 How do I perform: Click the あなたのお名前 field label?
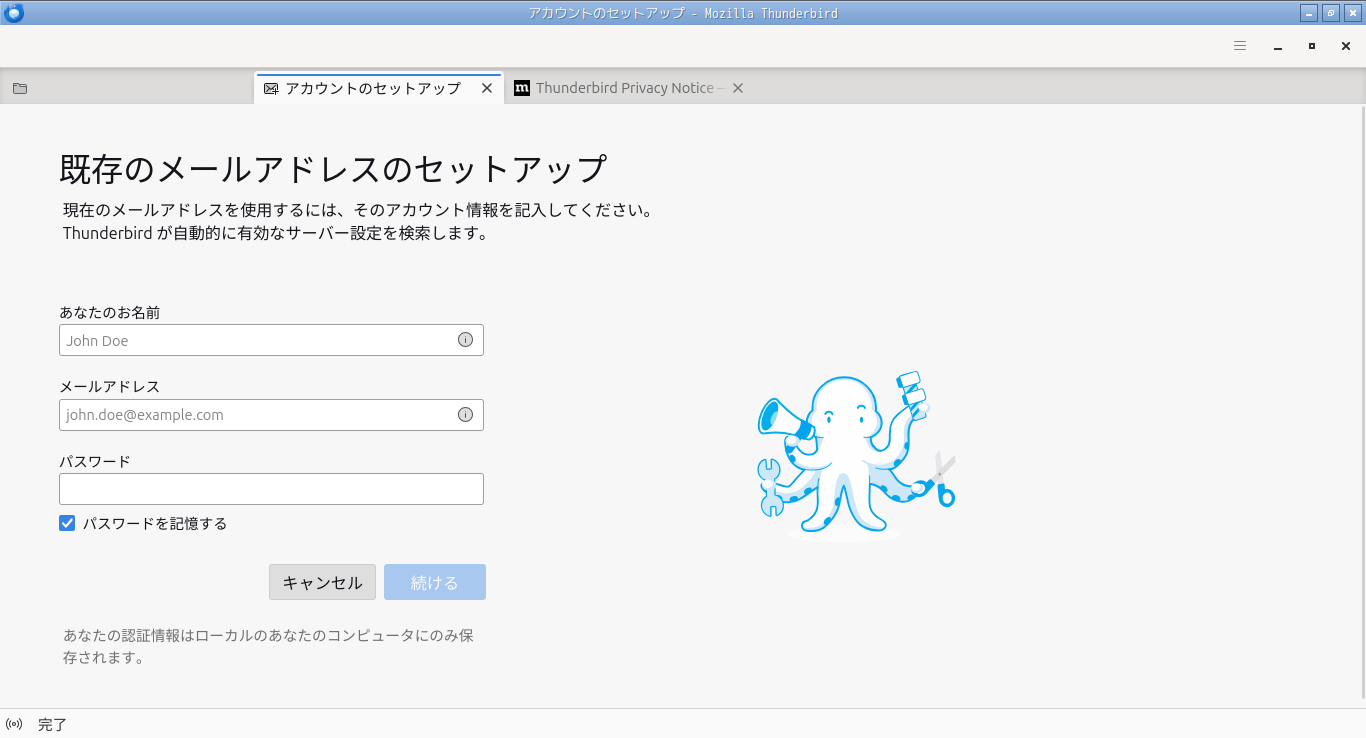pos(110,312)
